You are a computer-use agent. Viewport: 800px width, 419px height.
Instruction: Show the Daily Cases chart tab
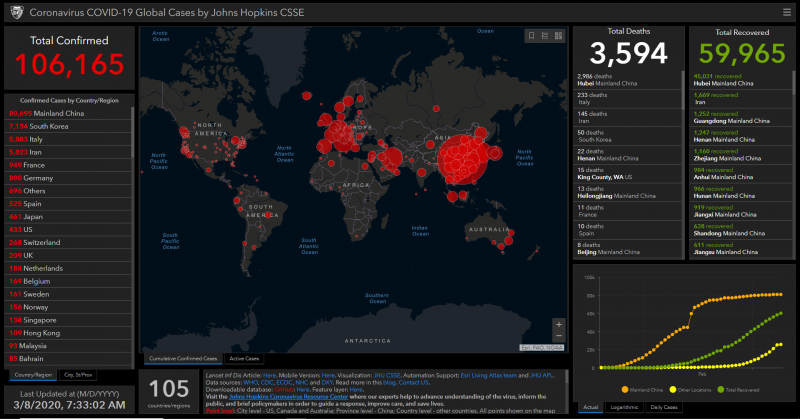(664, 407)
